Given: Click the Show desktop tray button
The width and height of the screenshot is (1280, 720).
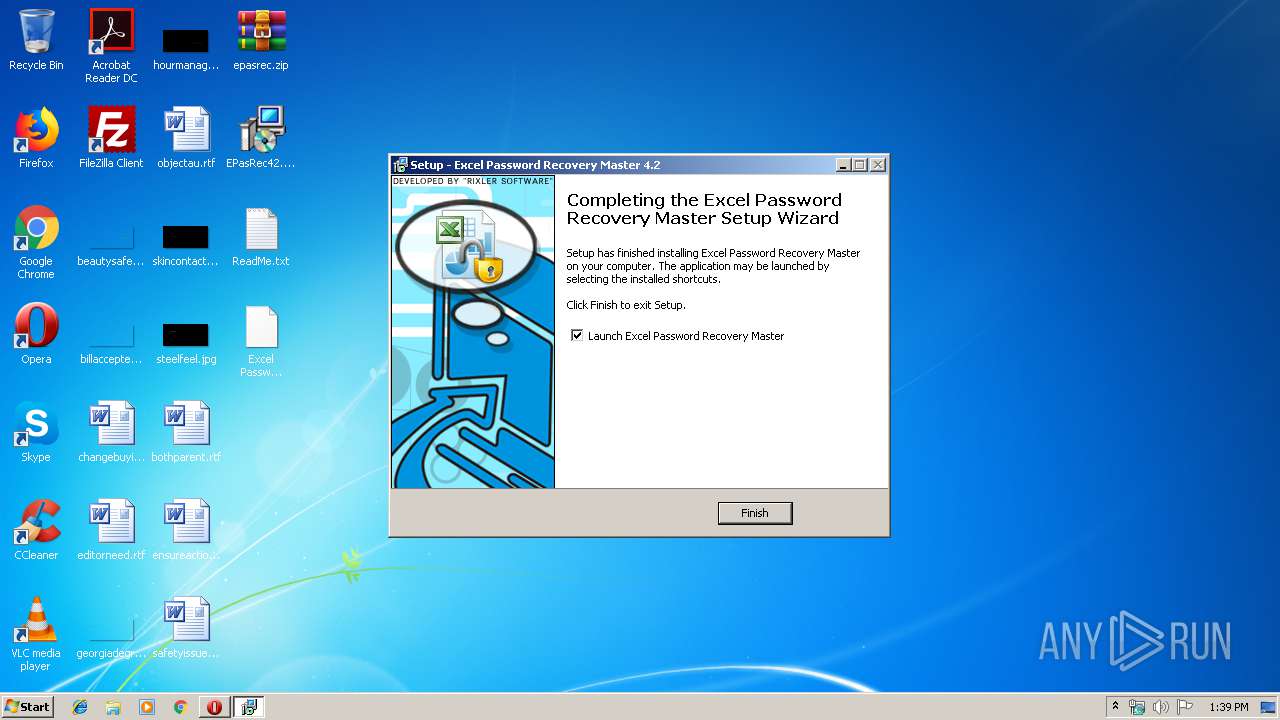Looking at the screenshot, I should click(1270, 707).
